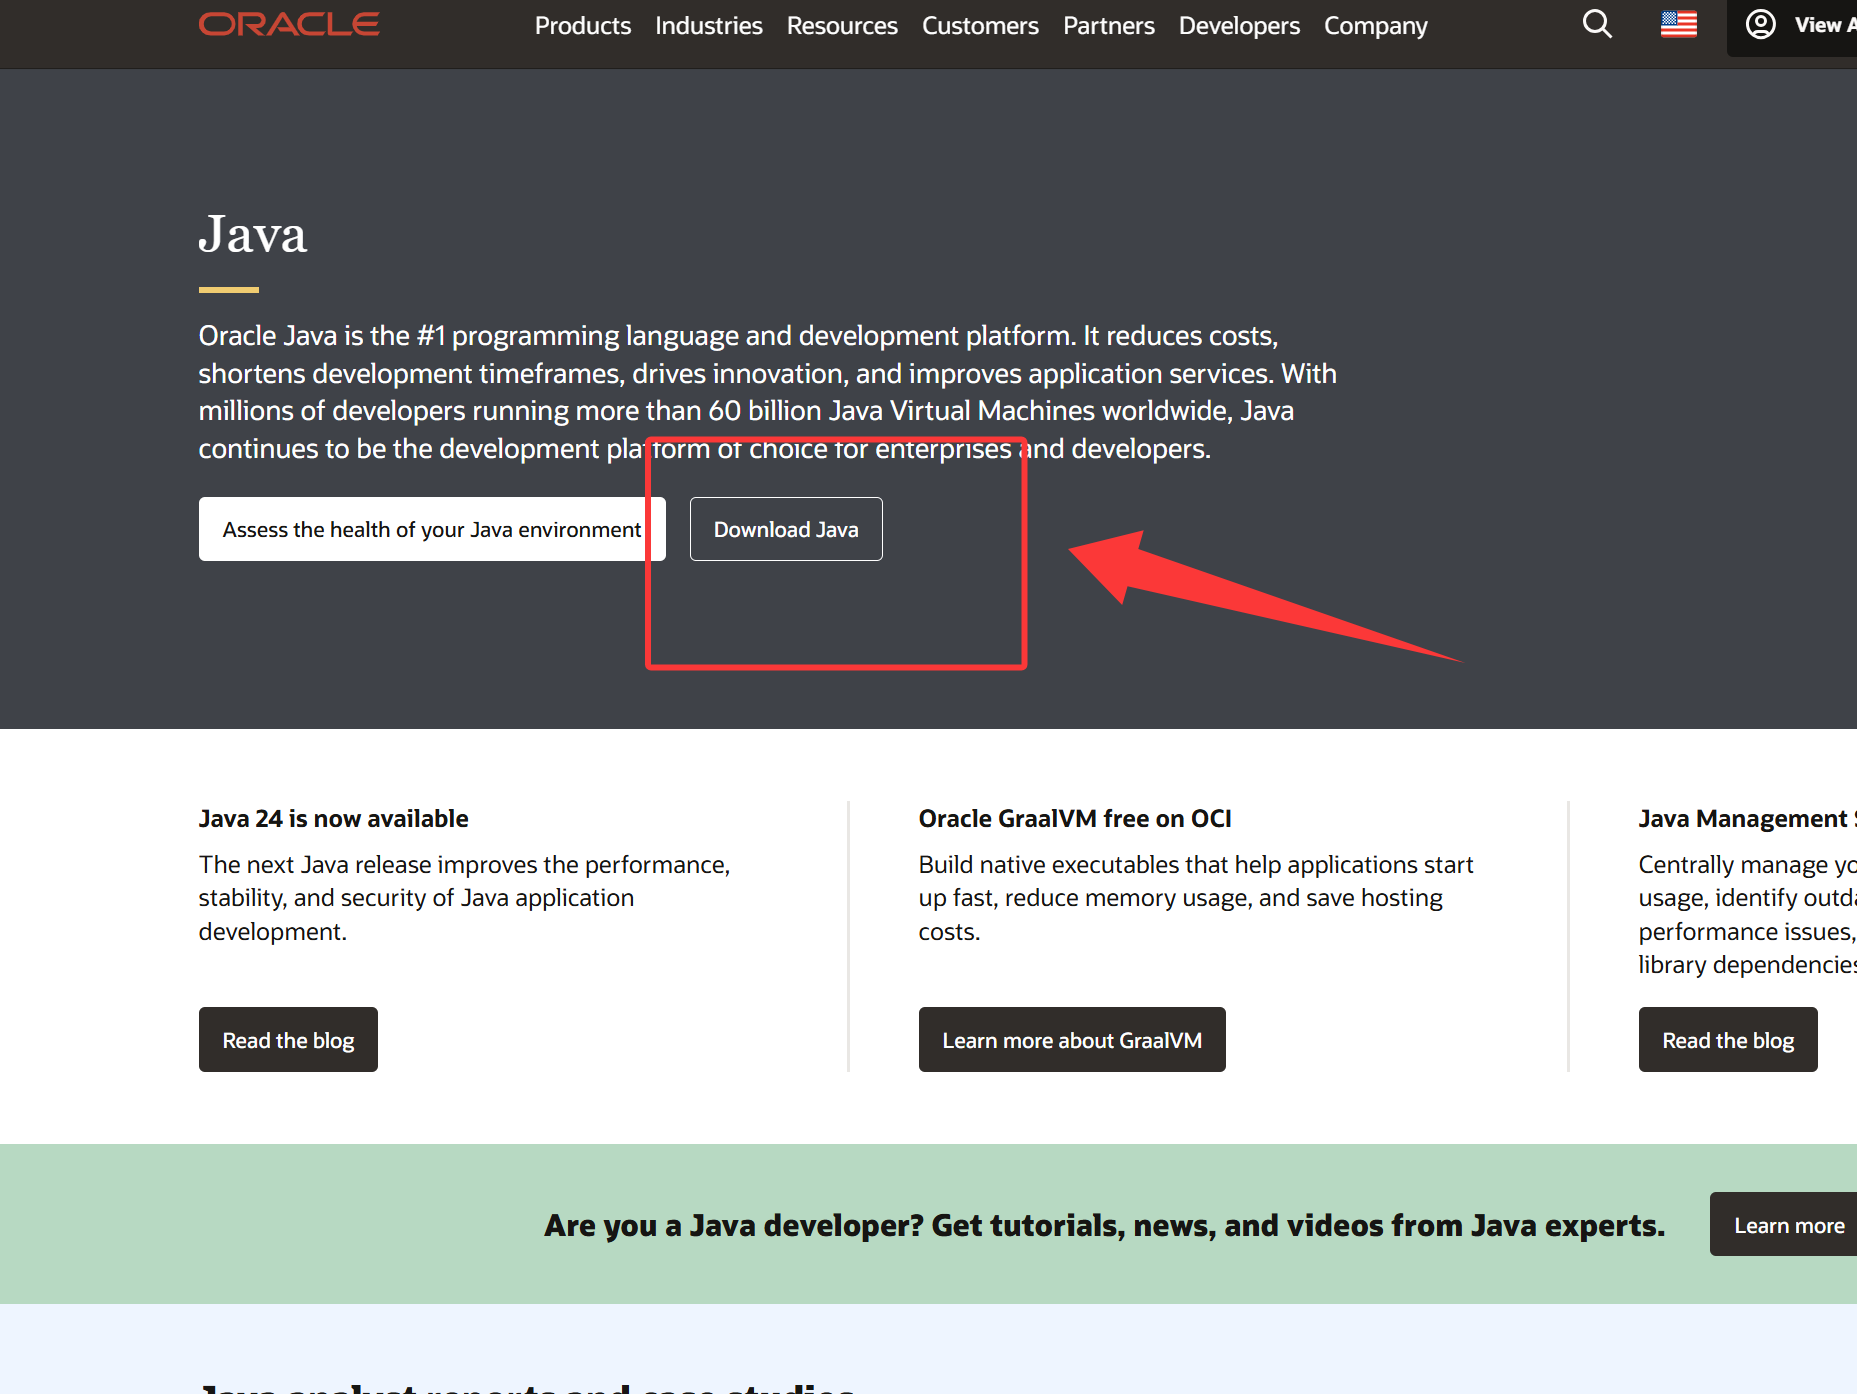Image resolution: width=1857 pixels, height=1394 pixels.
Task: Click the Download Java button
Action: tap(786, 529)
